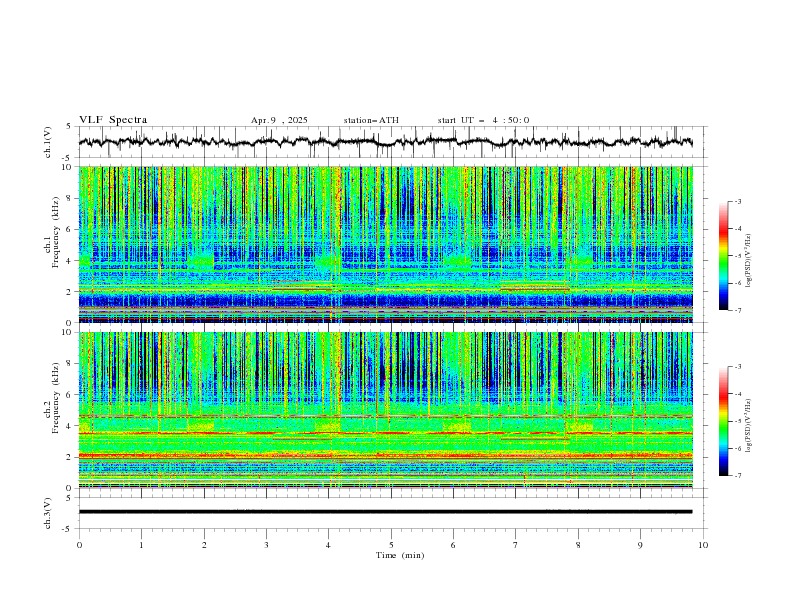Click Time axis tick label "6"
This screenshot has height=612, width=792.
point(453,545)
